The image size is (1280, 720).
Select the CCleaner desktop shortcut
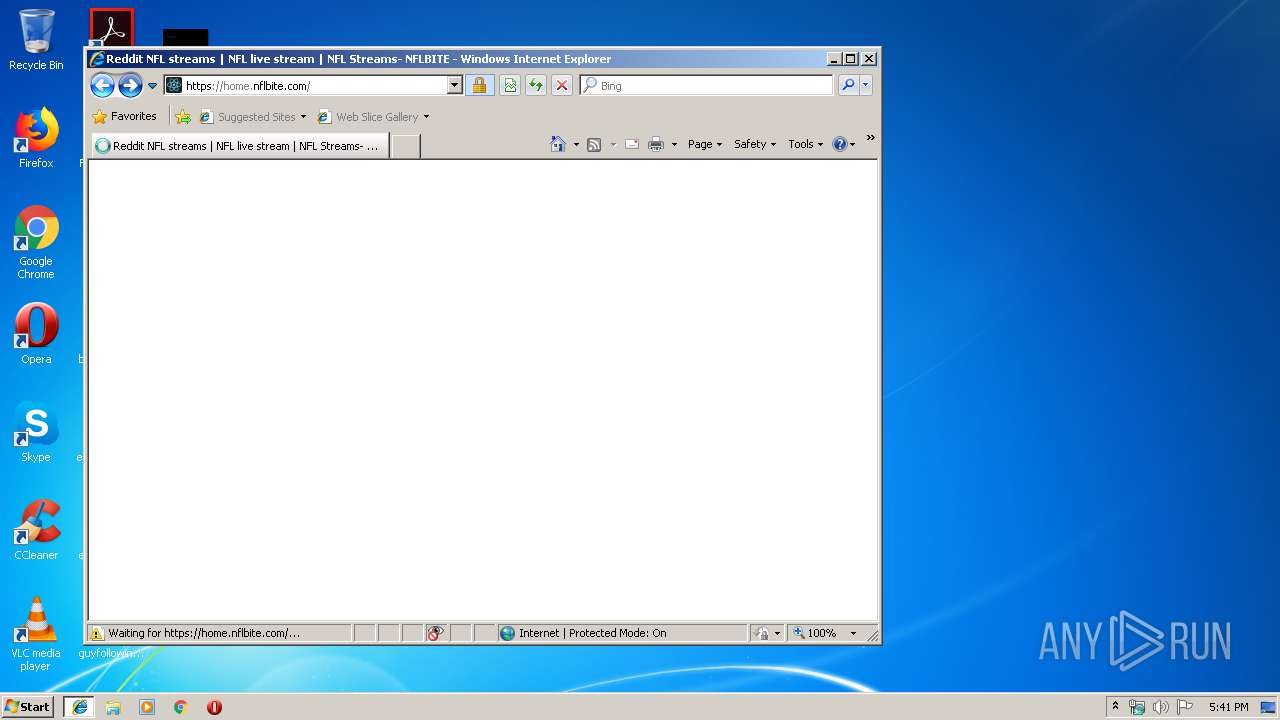(x=36, y=530)
